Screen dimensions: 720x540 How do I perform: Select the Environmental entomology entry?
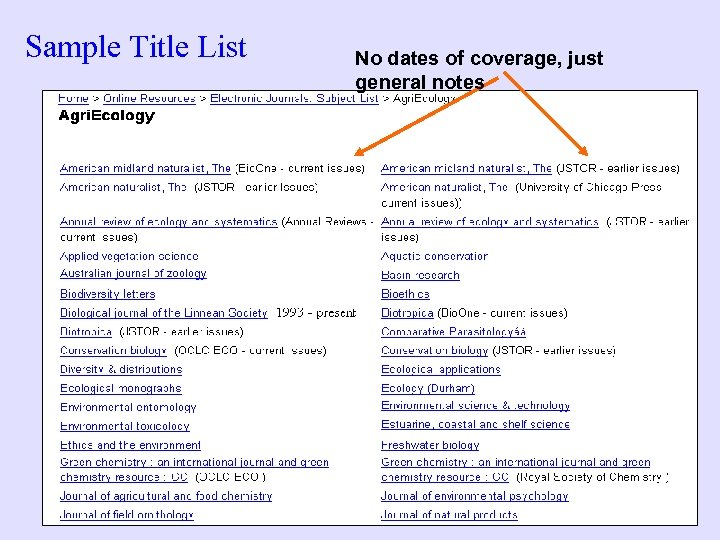tap(128, 407)
